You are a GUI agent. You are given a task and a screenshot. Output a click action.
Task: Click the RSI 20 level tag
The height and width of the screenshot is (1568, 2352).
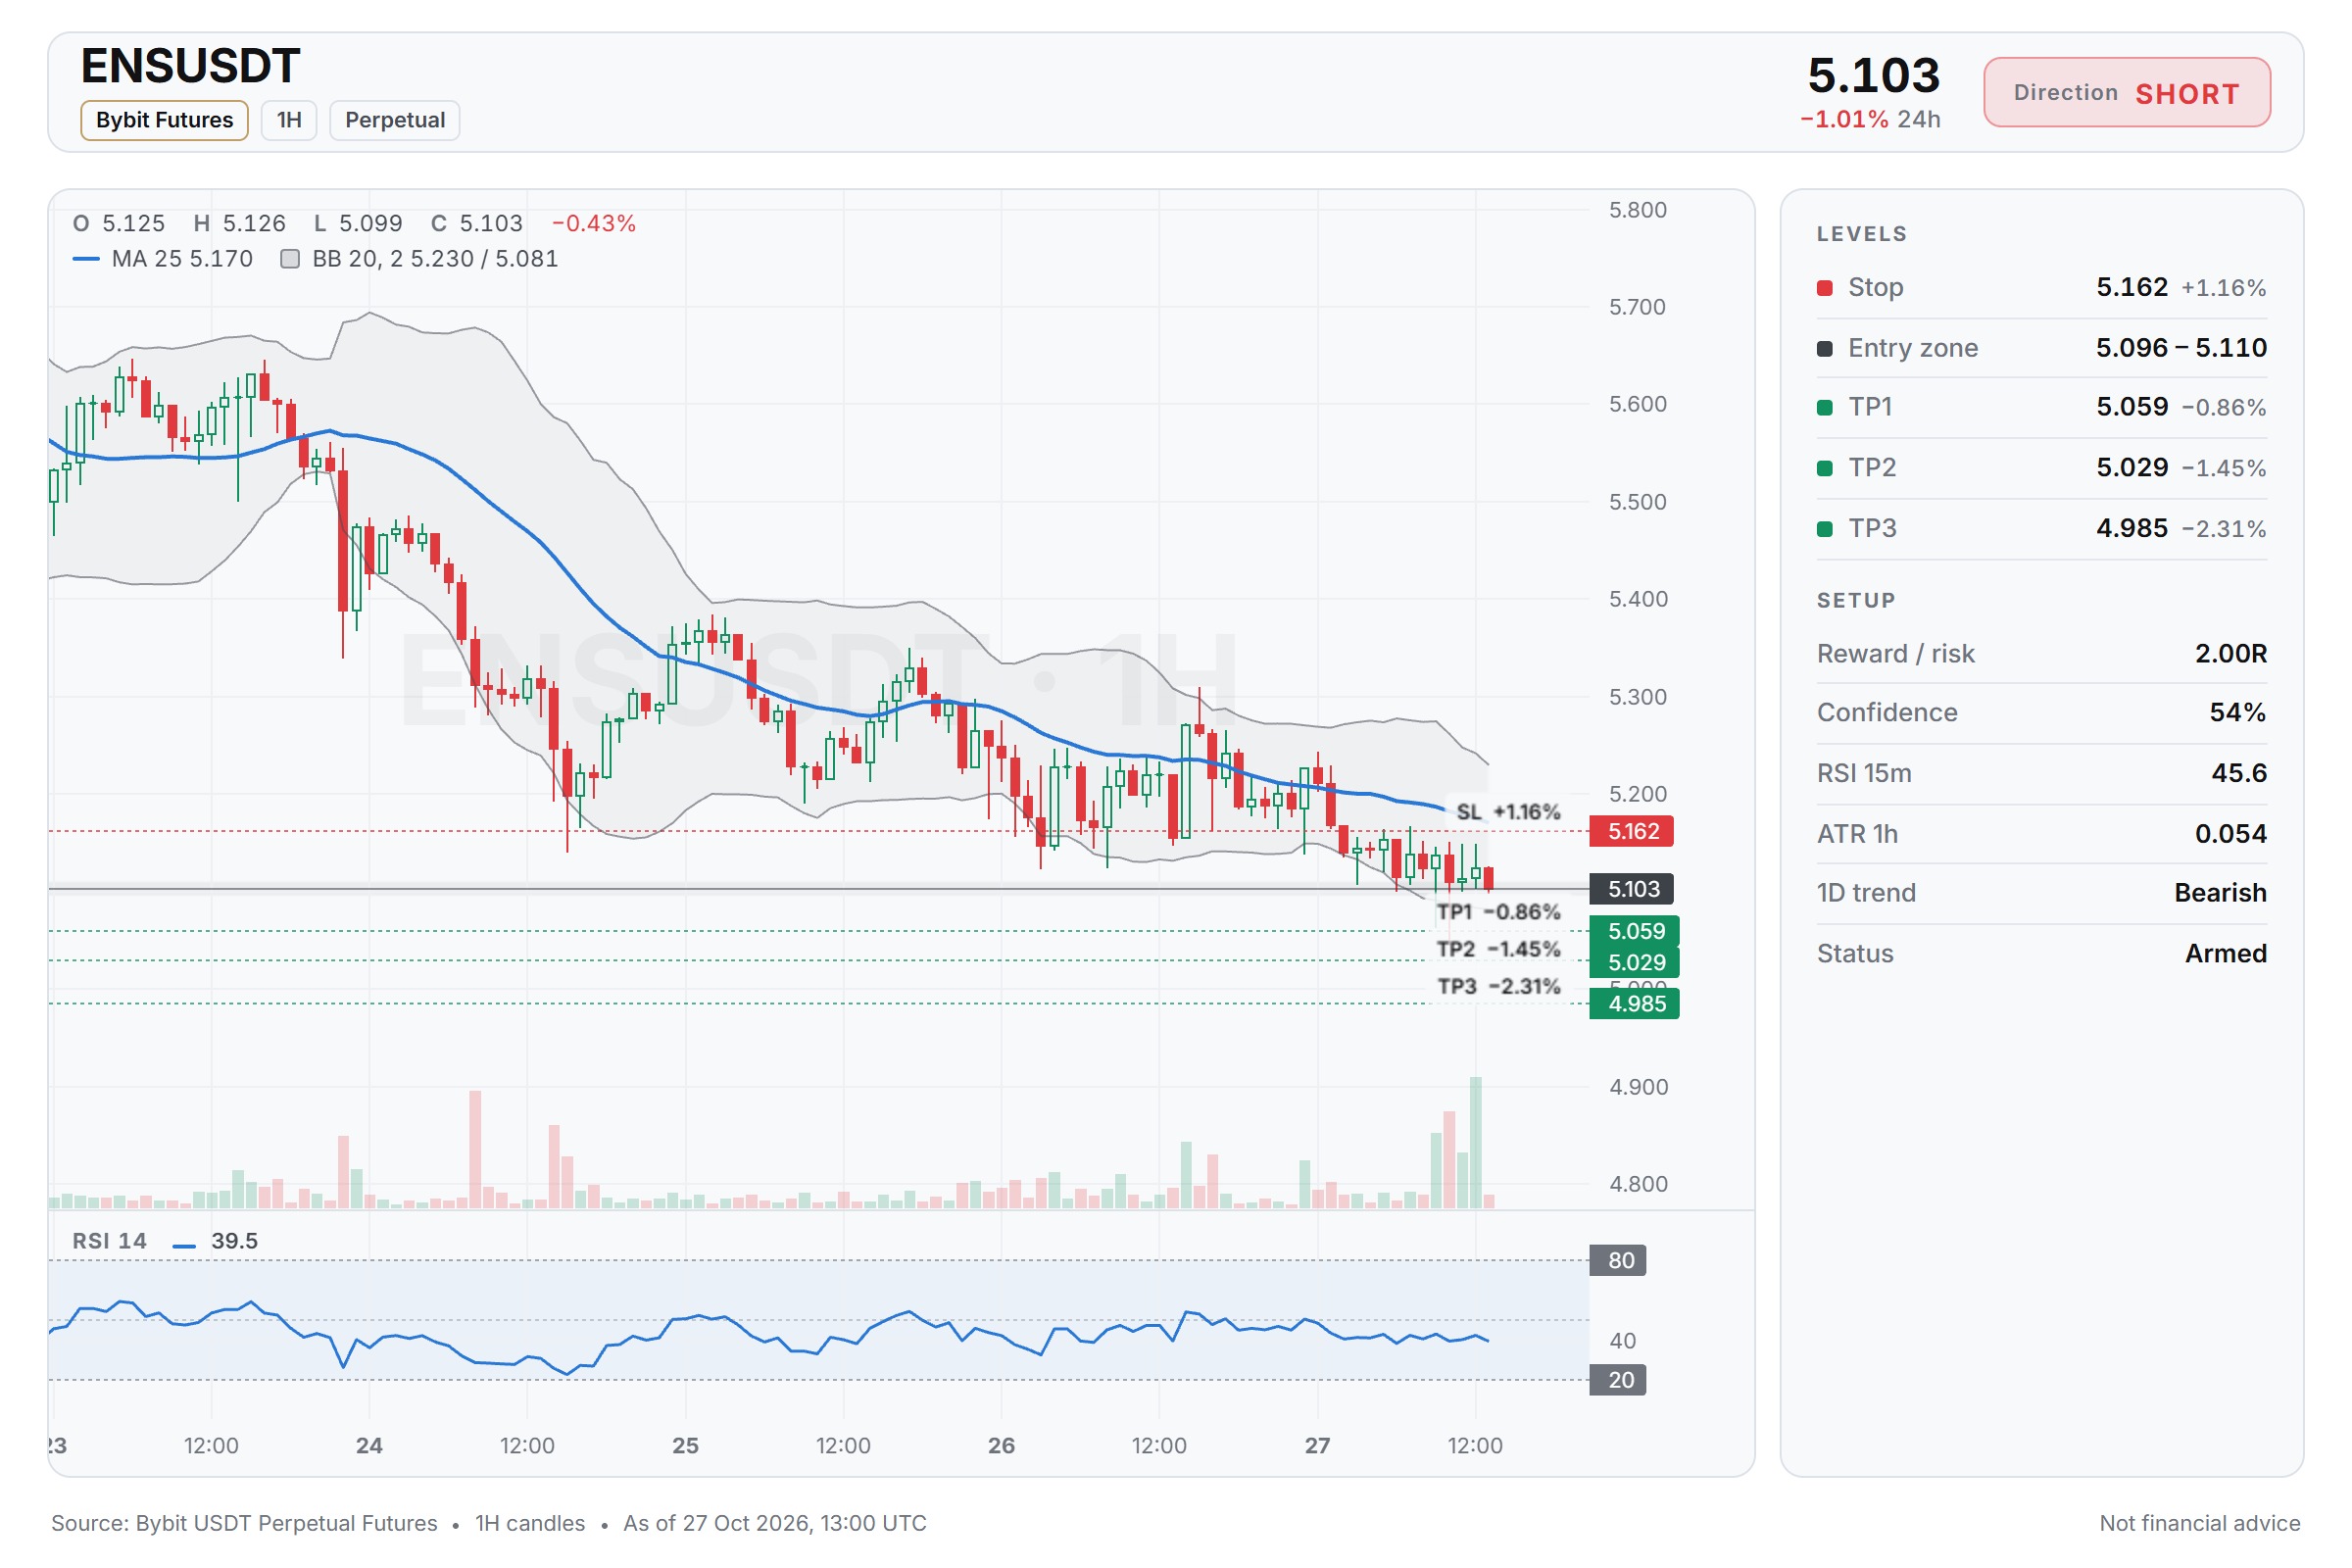[1618, 1380]
